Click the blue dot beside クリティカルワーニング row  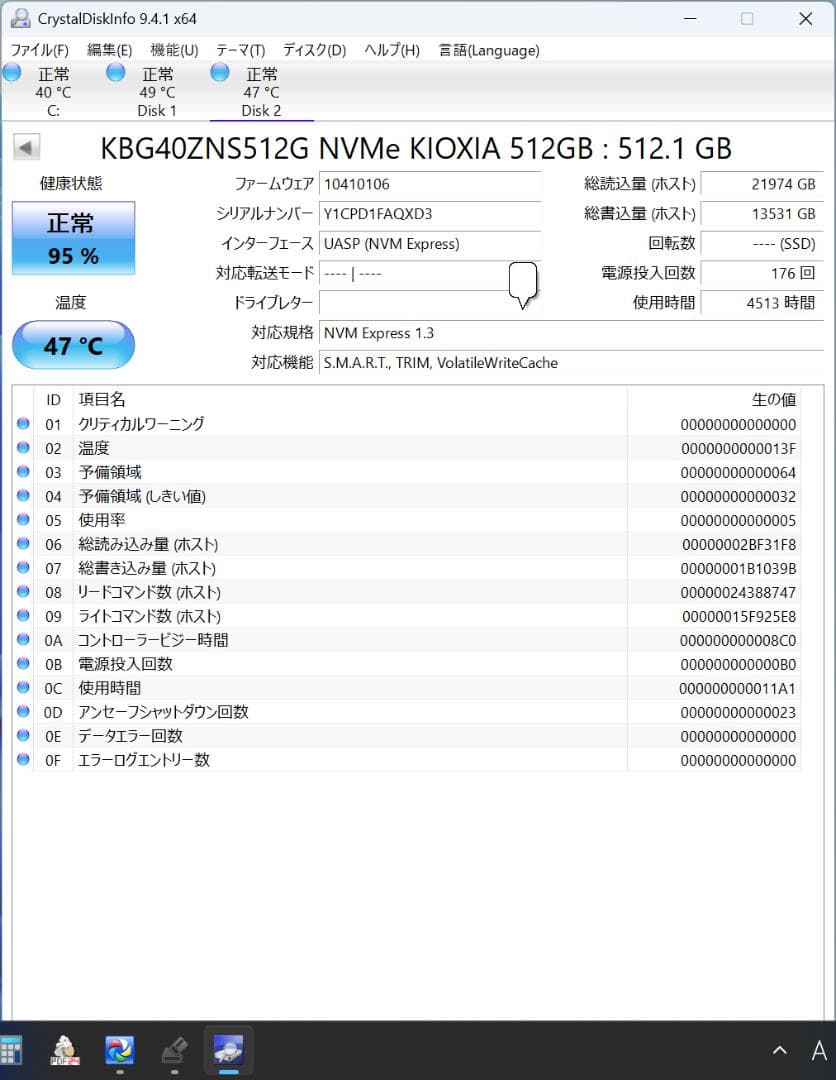23,423
